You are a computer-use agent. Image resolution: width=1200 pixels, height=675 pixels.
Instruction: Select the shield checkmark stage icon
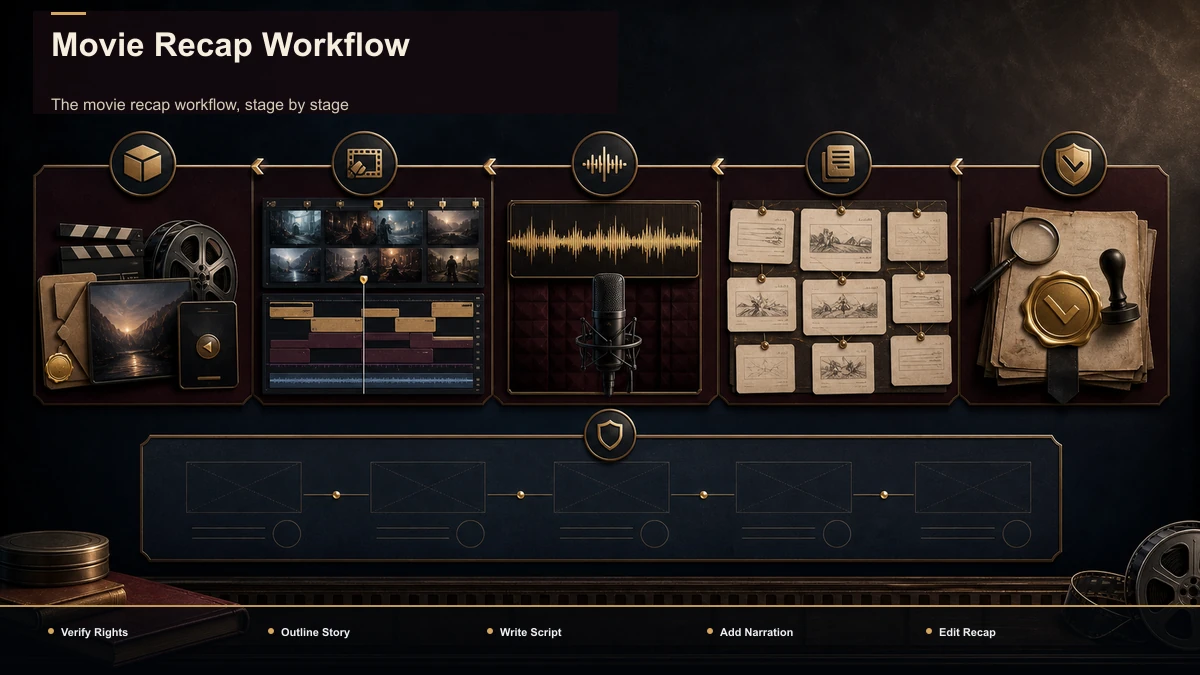click(x=1074, y=163)
